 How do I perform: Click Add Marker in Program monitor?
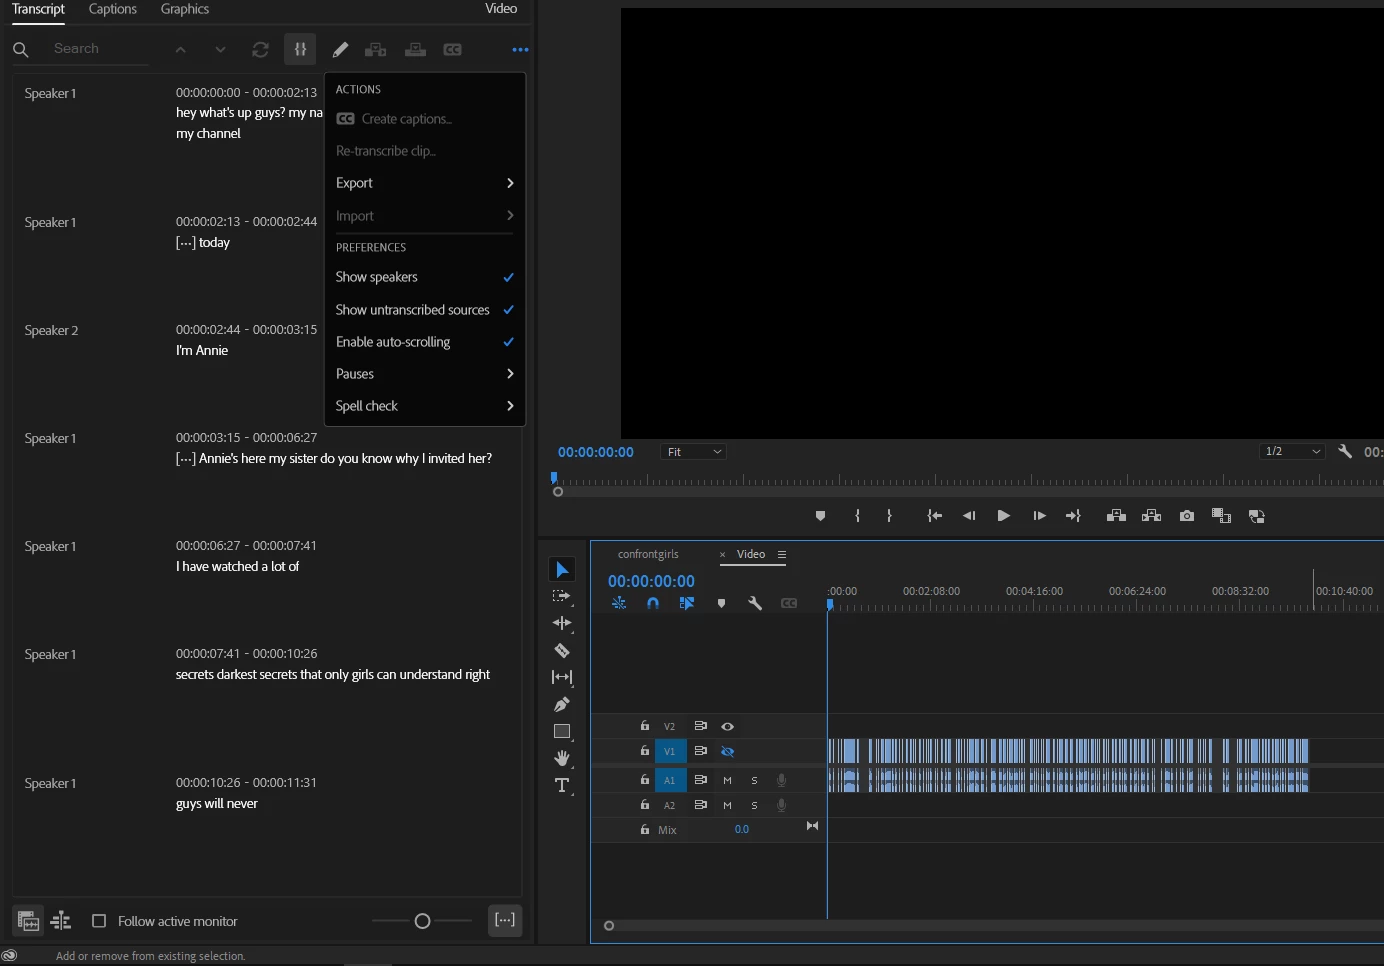coord(821,516)
